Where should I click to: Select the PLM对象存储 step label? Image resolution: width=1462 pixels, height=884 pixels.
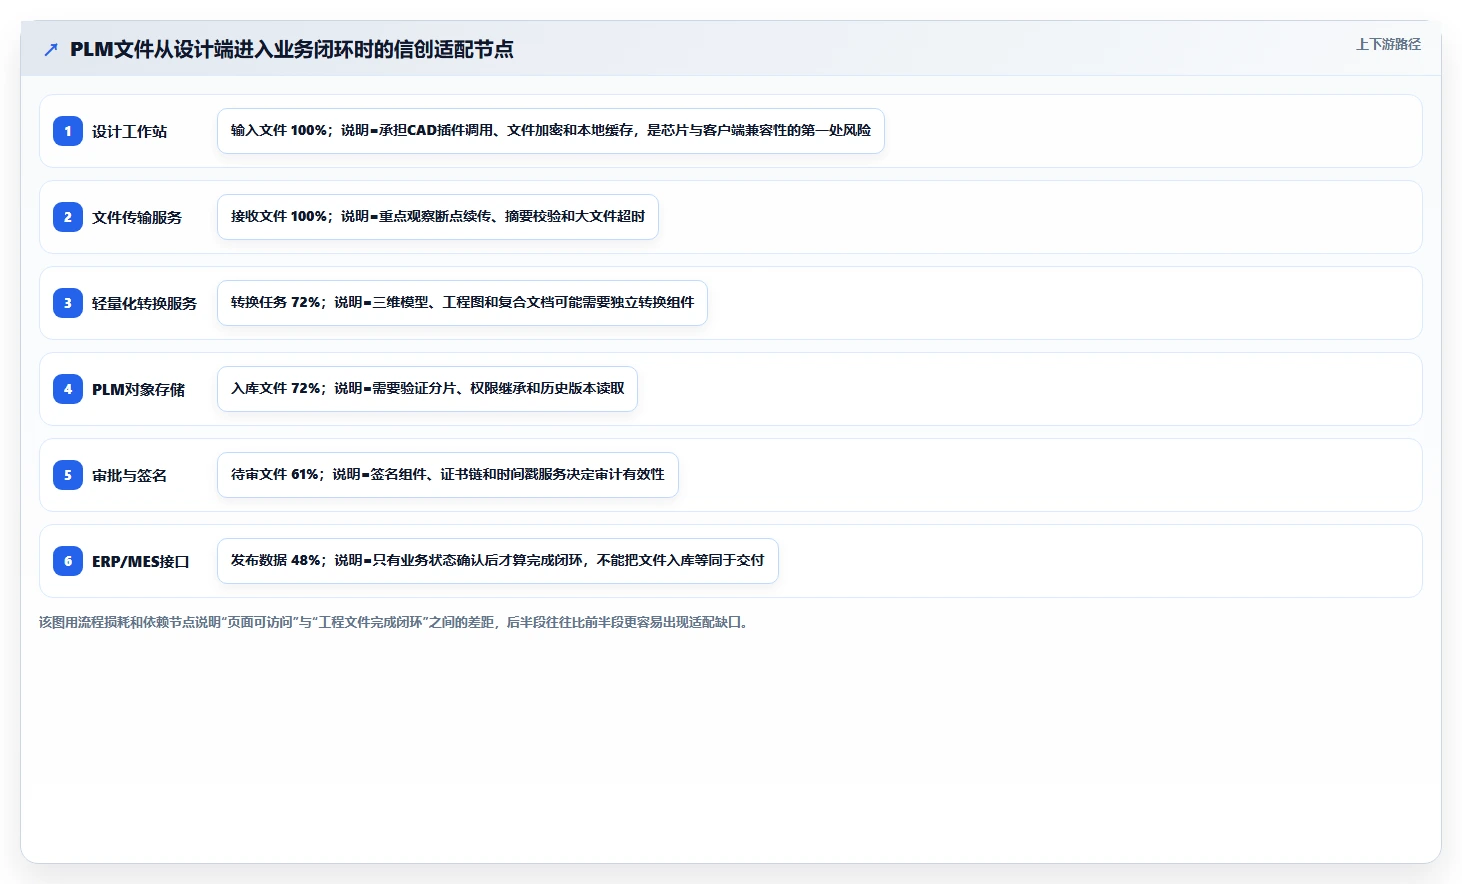pyautogui.click(x=138, y=389)
